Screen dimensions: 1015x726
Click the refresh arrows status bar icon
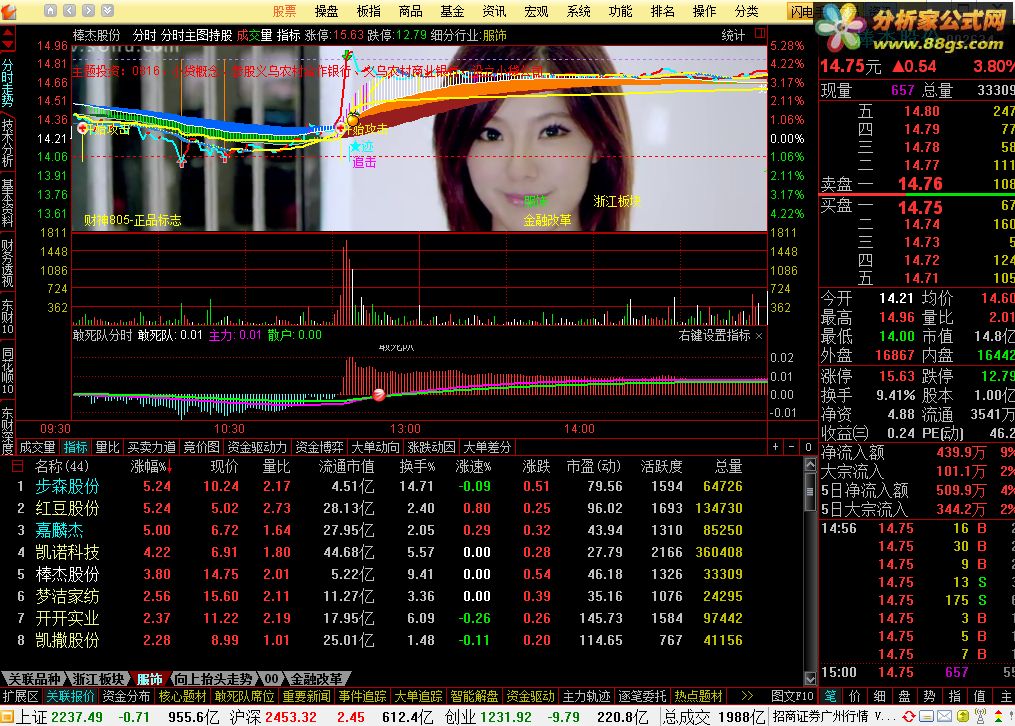pos(909,716)
